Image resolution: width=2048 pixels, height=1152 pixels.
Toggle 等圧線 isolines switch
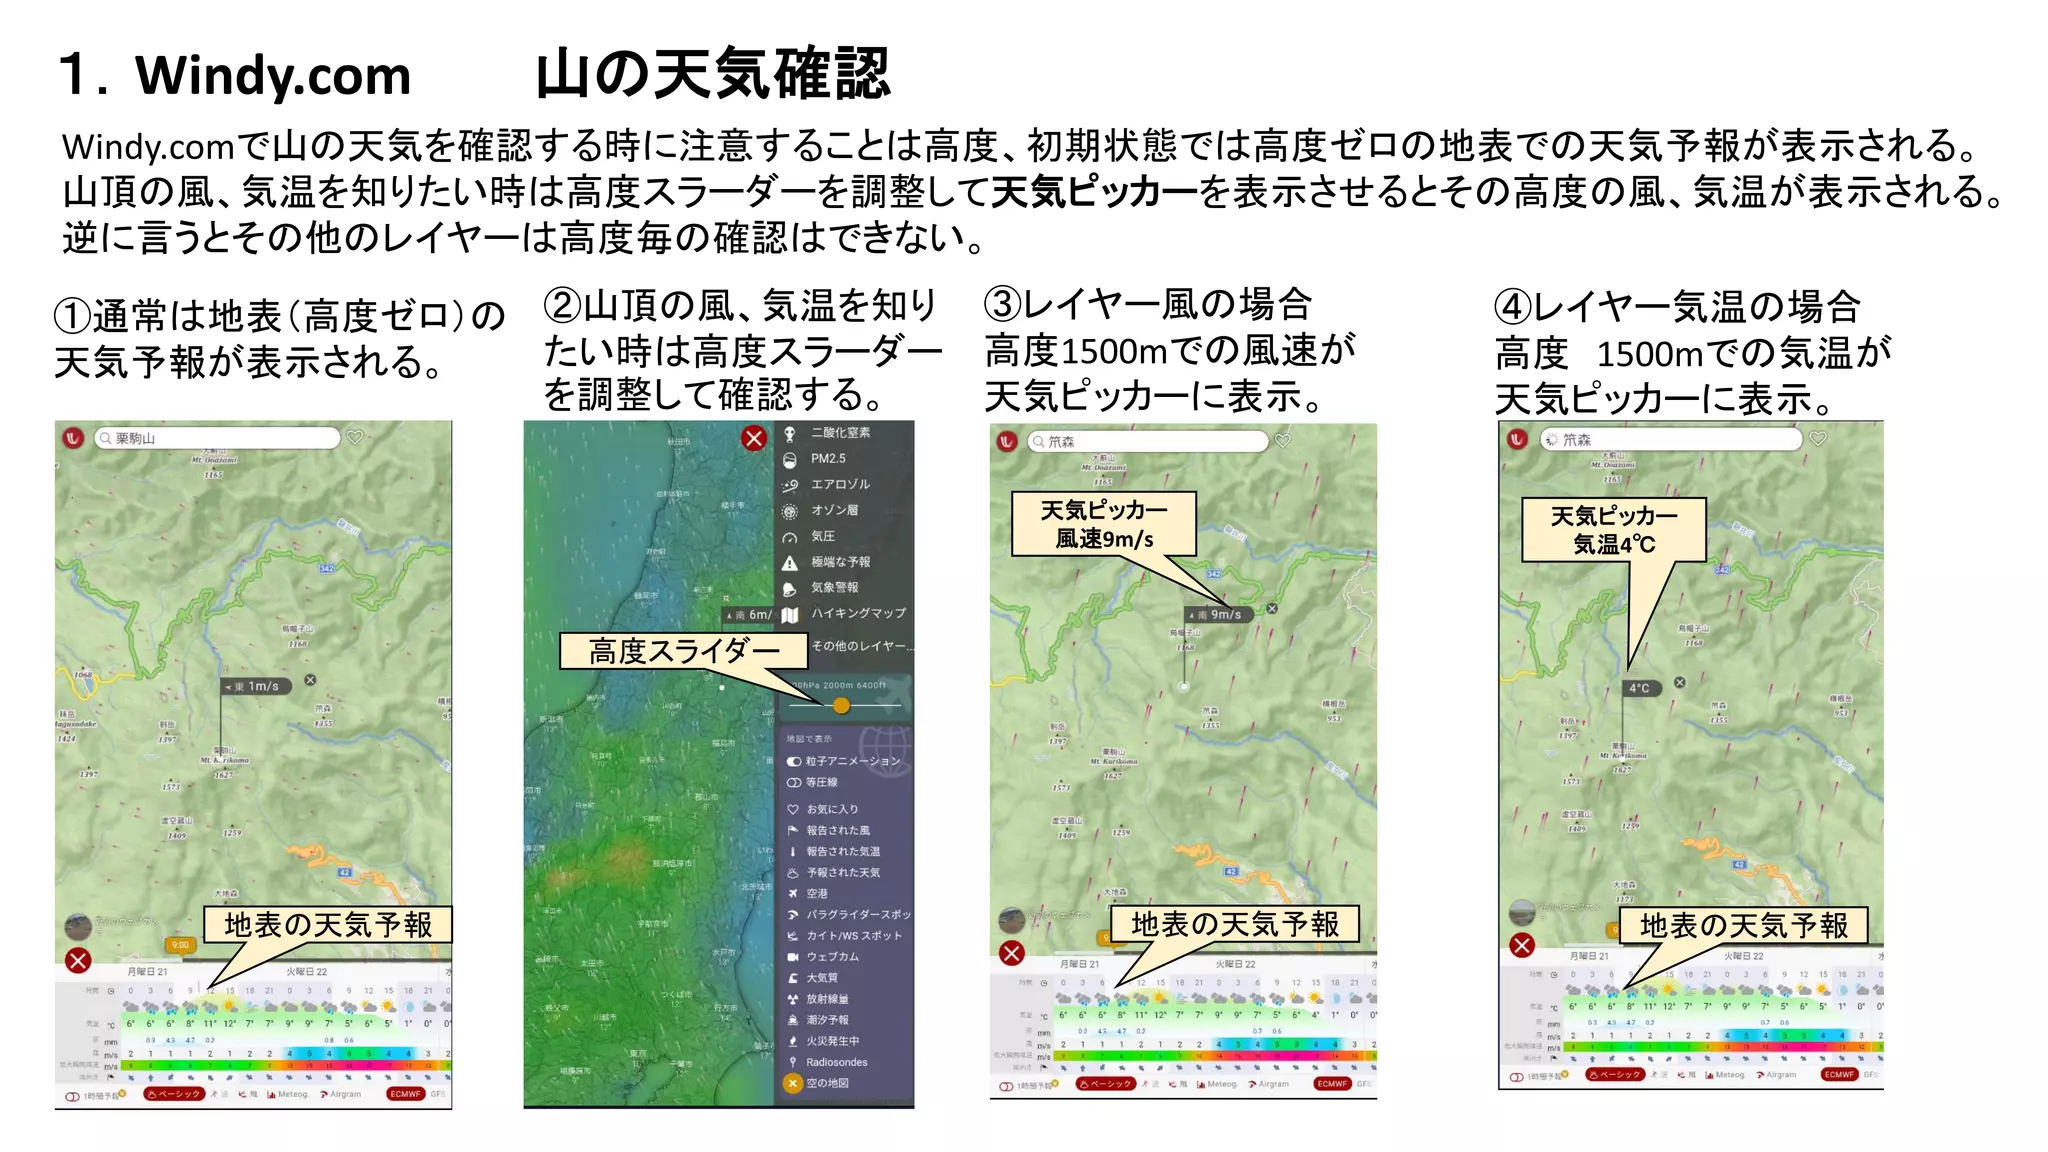794,783
